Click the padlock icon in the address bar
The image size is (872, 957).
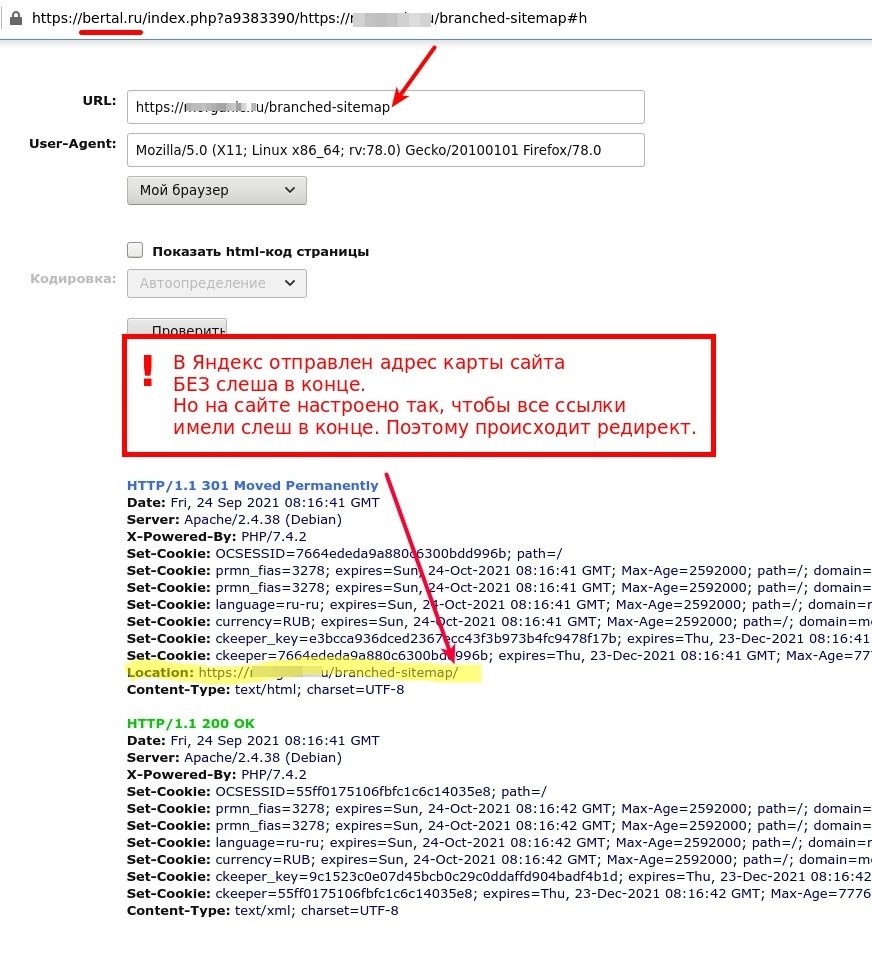click(15, 18)
